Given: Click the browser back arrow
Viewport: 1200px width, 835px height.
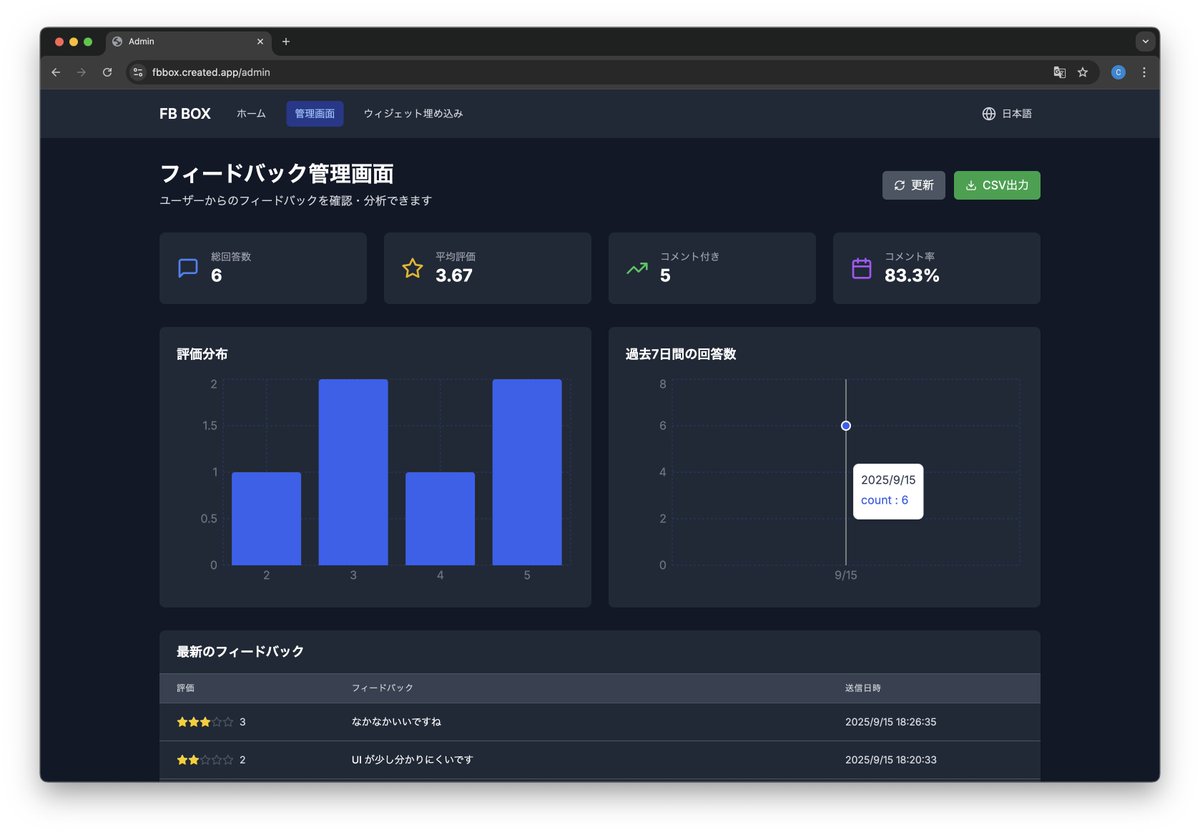Looking at the screenshot, I should click(x=56, y=72).
